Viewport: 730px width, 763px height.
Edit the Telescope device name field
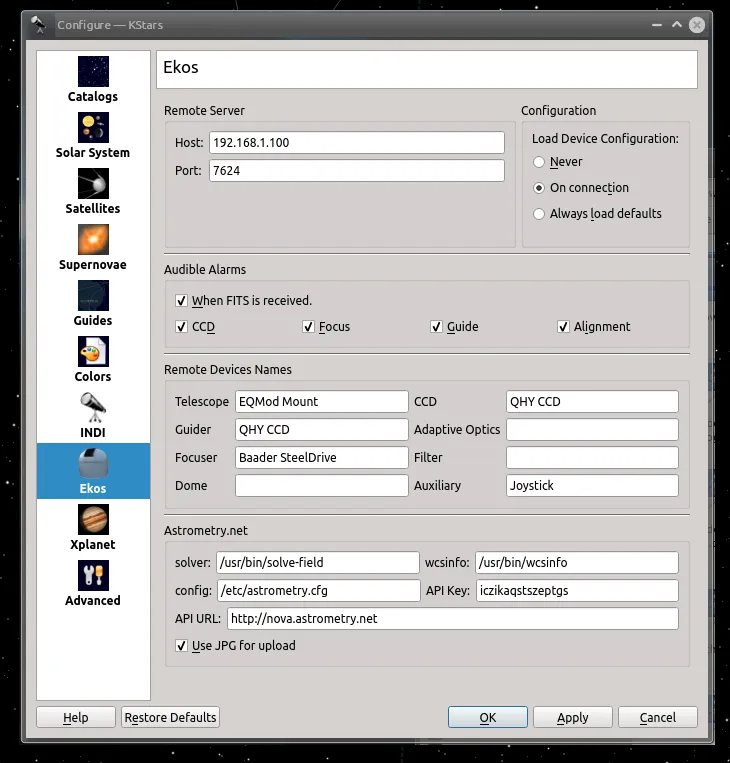322,401
